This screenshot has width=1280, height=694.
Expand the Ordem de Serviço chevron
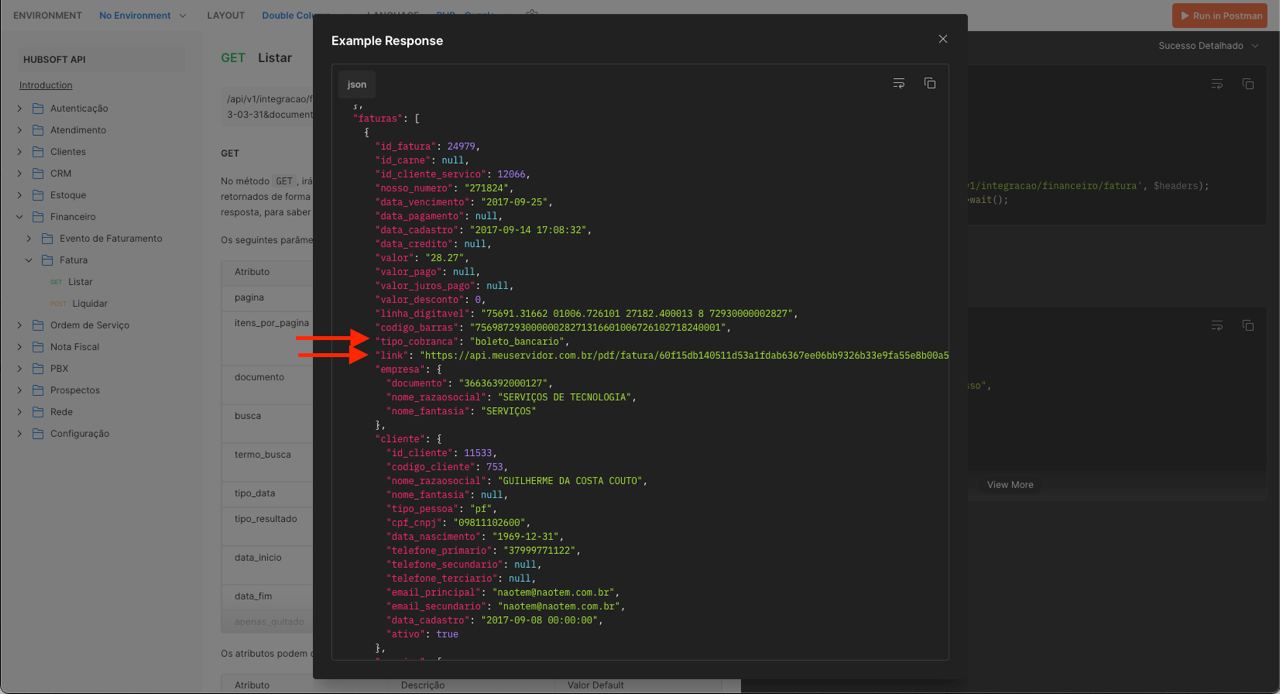[20, 325]
